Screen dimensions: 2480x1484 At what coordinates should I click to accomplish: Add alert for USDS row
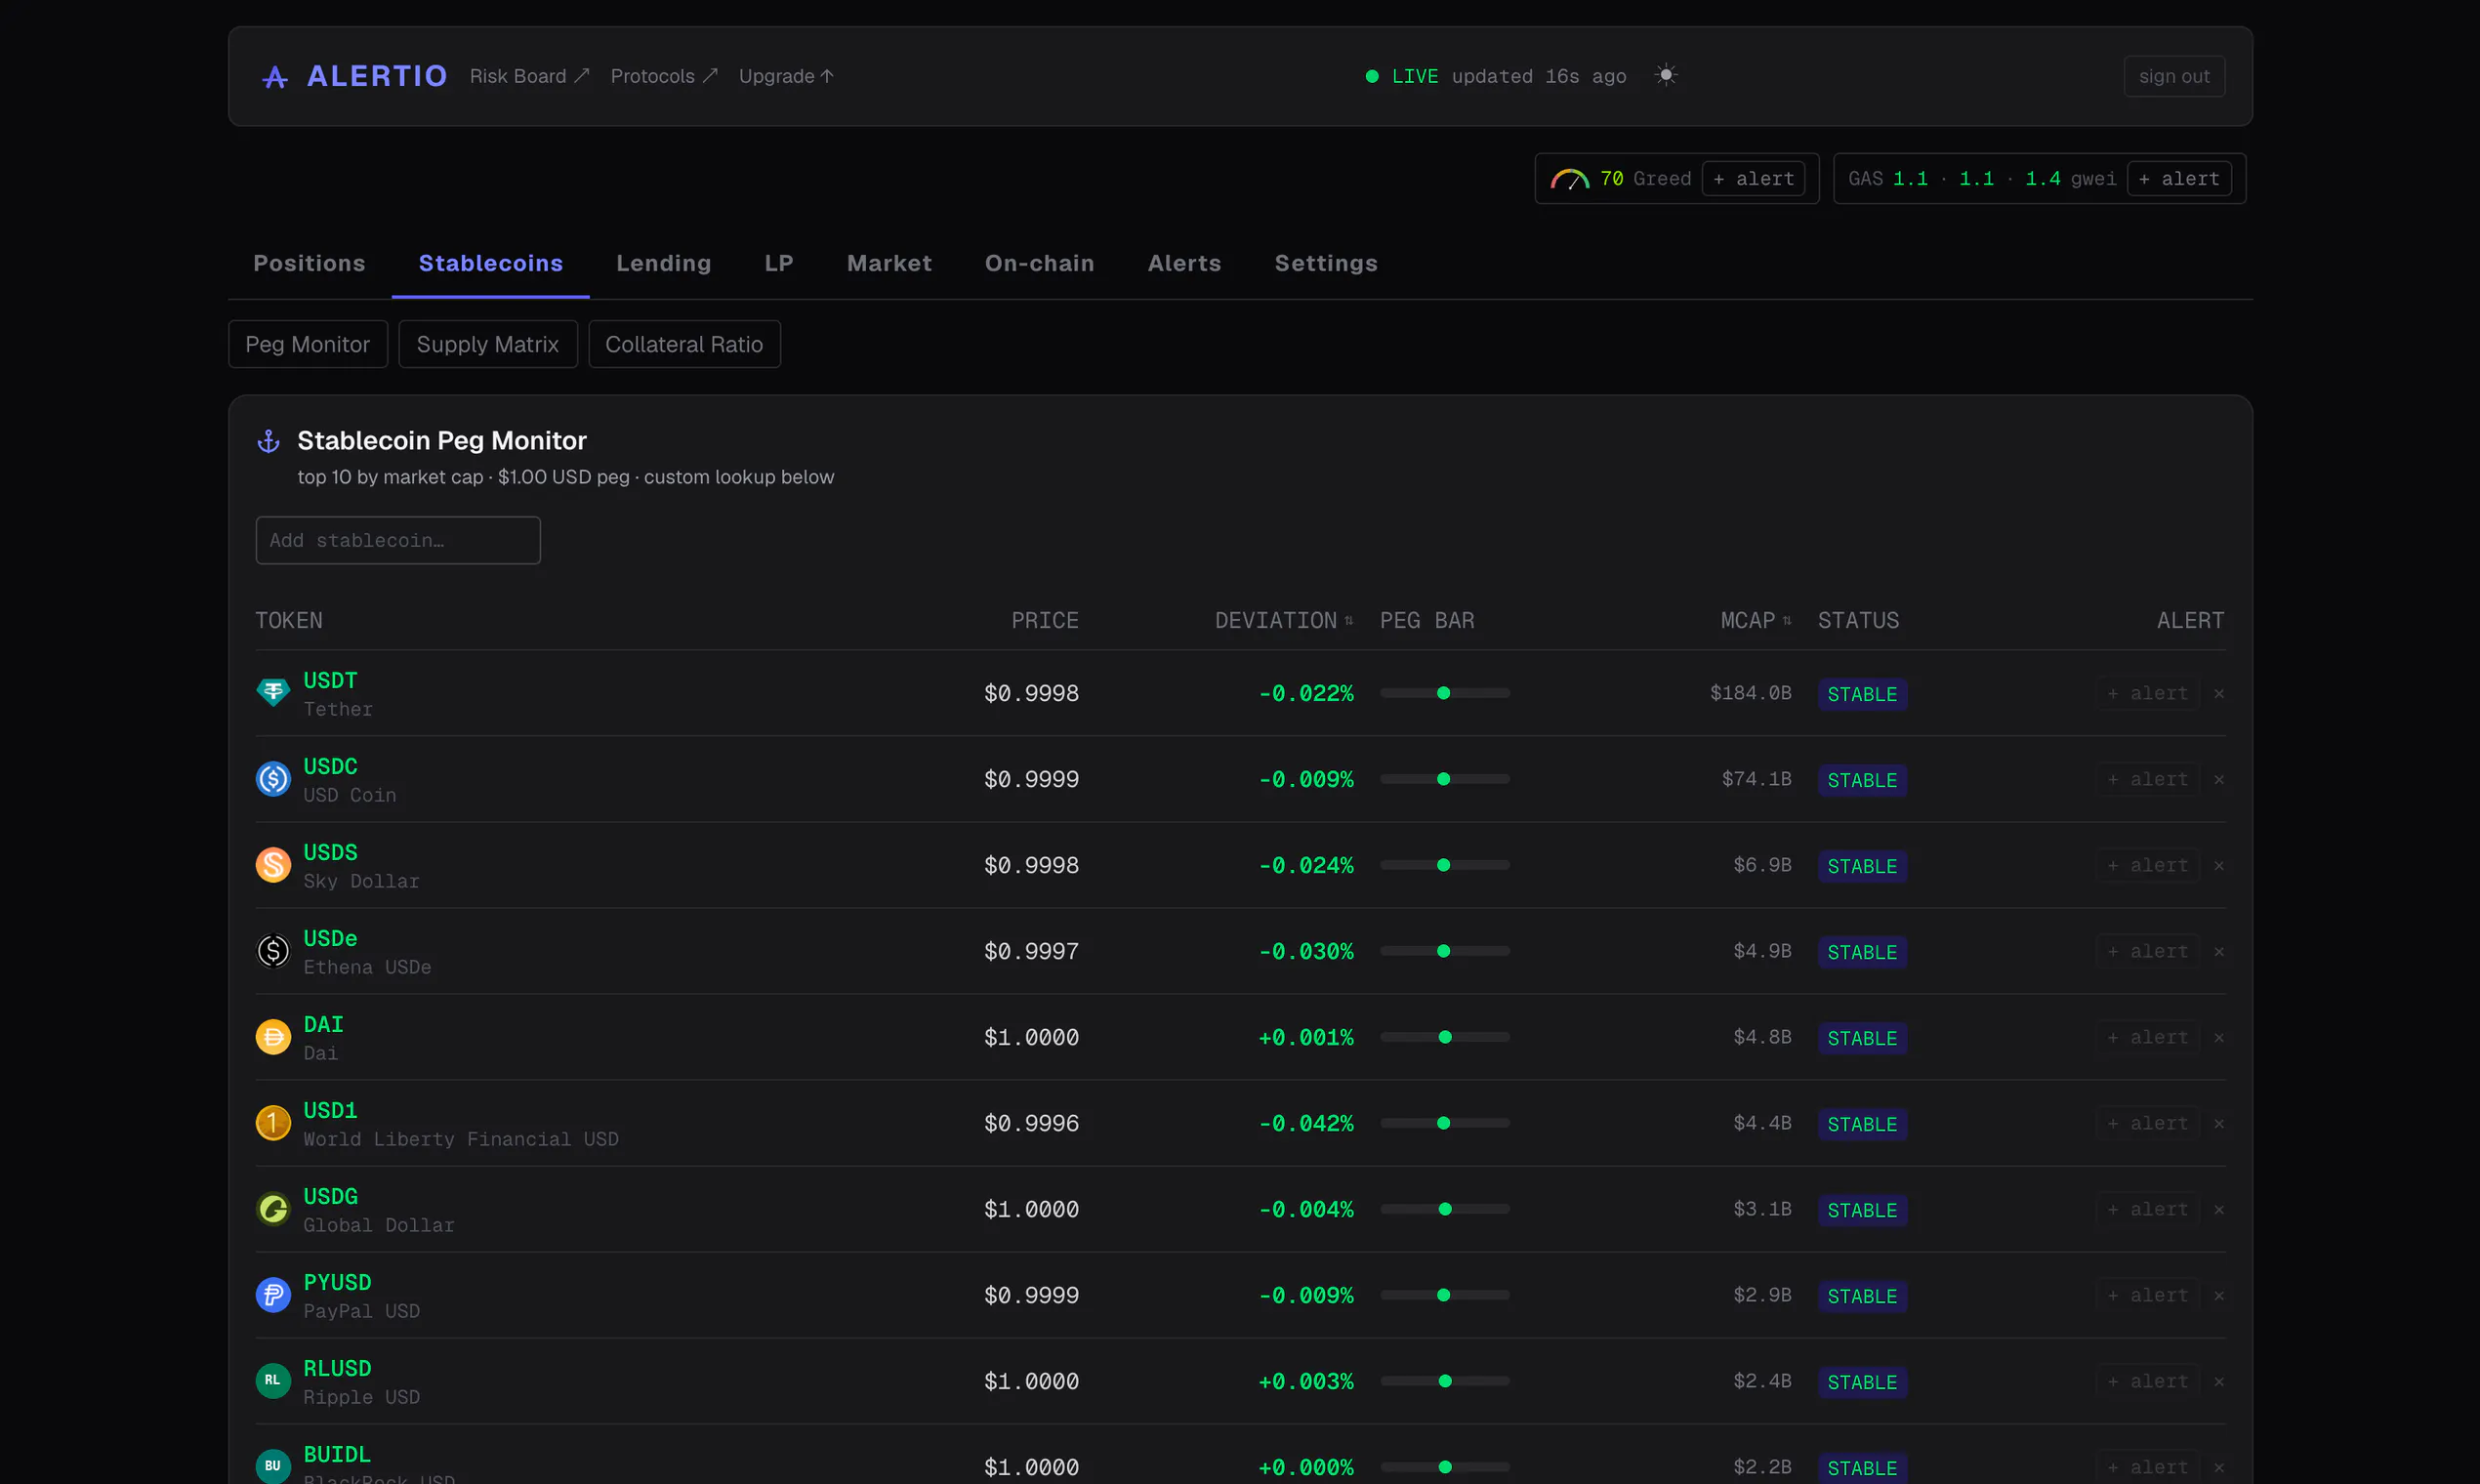pyautogui.click(x=2147, y=865)
